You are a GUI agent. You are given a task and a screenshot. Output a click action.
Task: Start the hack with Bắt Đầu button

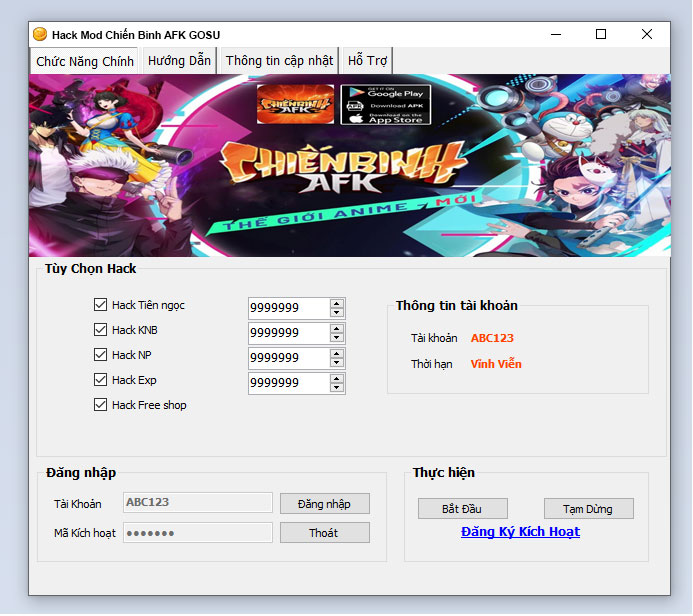463,509
